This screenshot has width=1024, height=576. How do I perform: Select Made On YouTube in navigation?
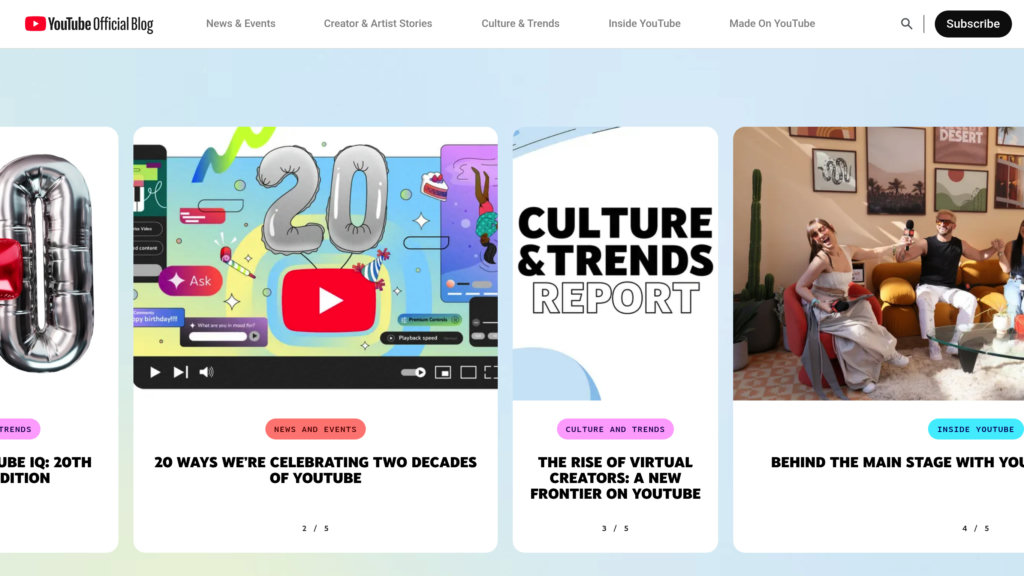point(771,24)
